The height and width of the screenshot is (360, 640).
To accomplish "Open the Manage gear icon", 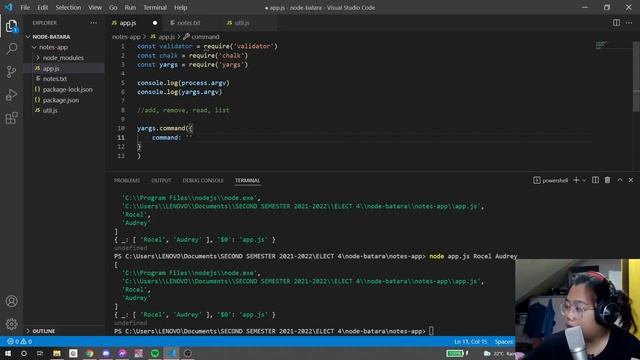I will click(x=11, y=324).
